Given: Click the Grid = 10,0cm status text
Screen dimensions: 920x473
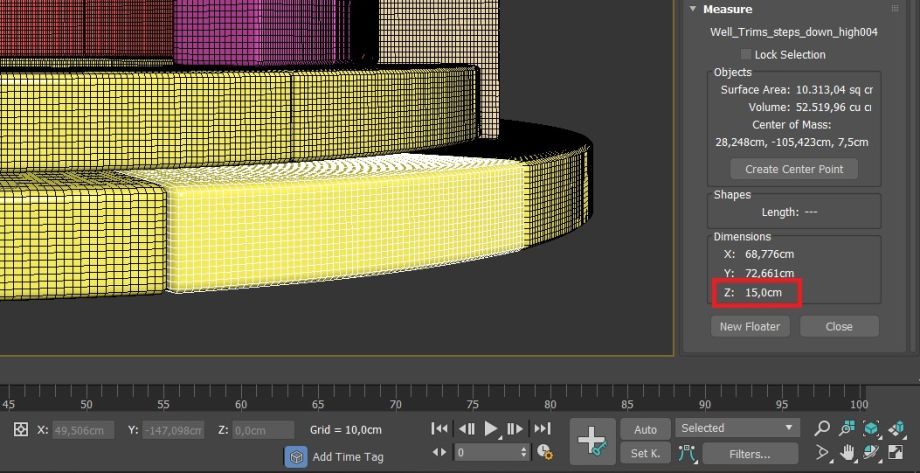Looking at the screenshot, I should (346, 430).
